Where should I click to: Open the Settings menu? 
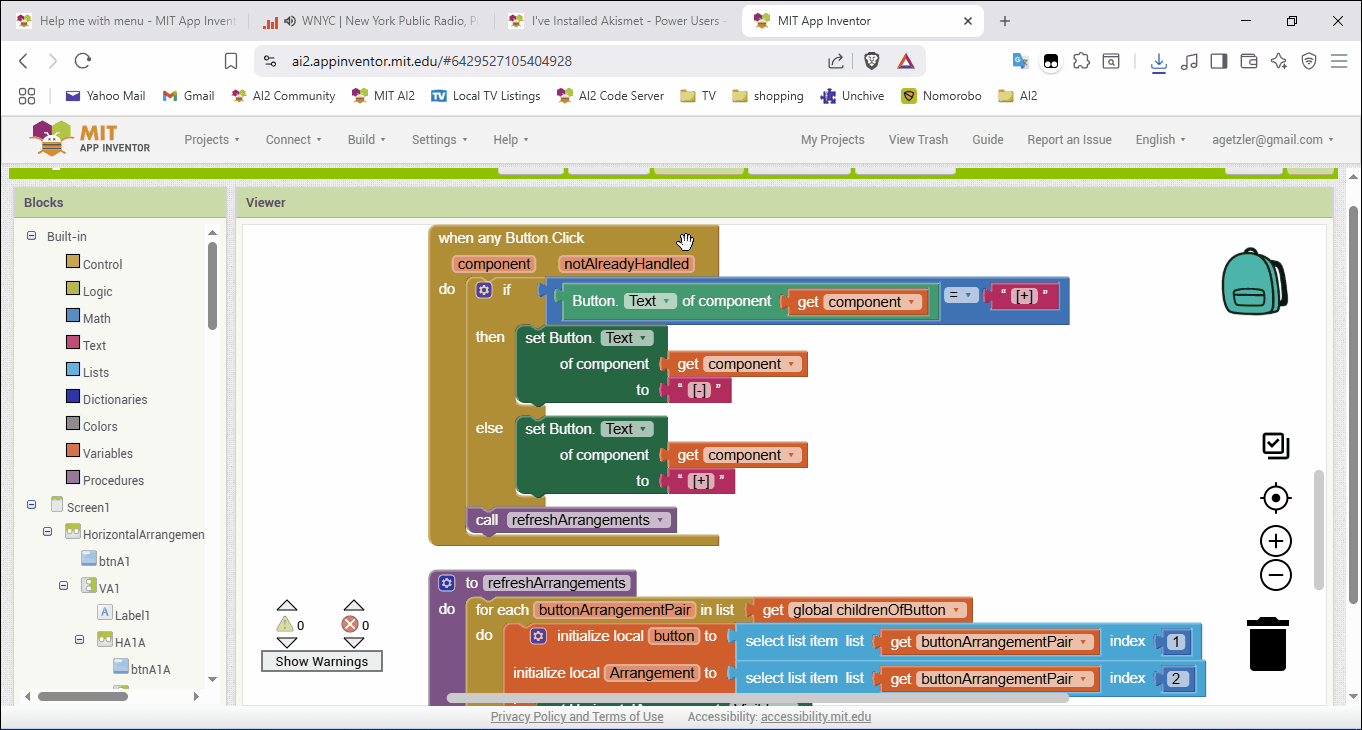tap(439, 139)
